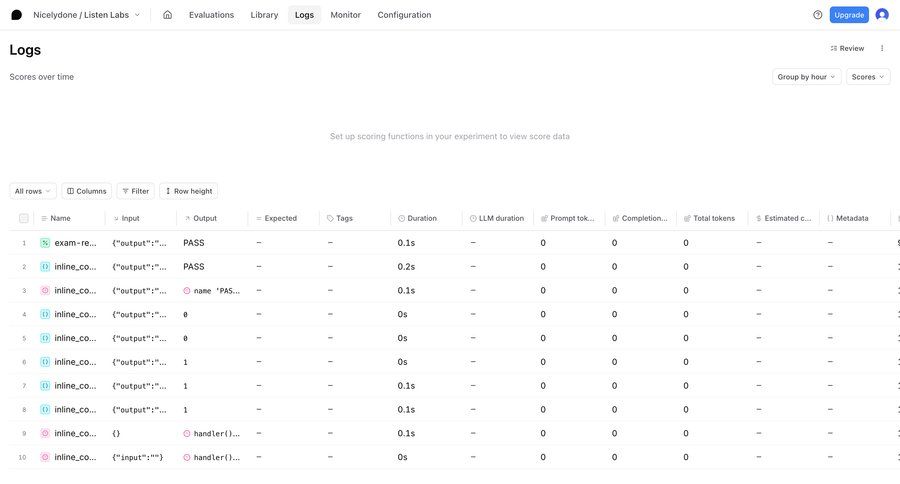This screenshot has height=484, width=900.
Task: Click the Output column header
Action: [x=205, y=218]
